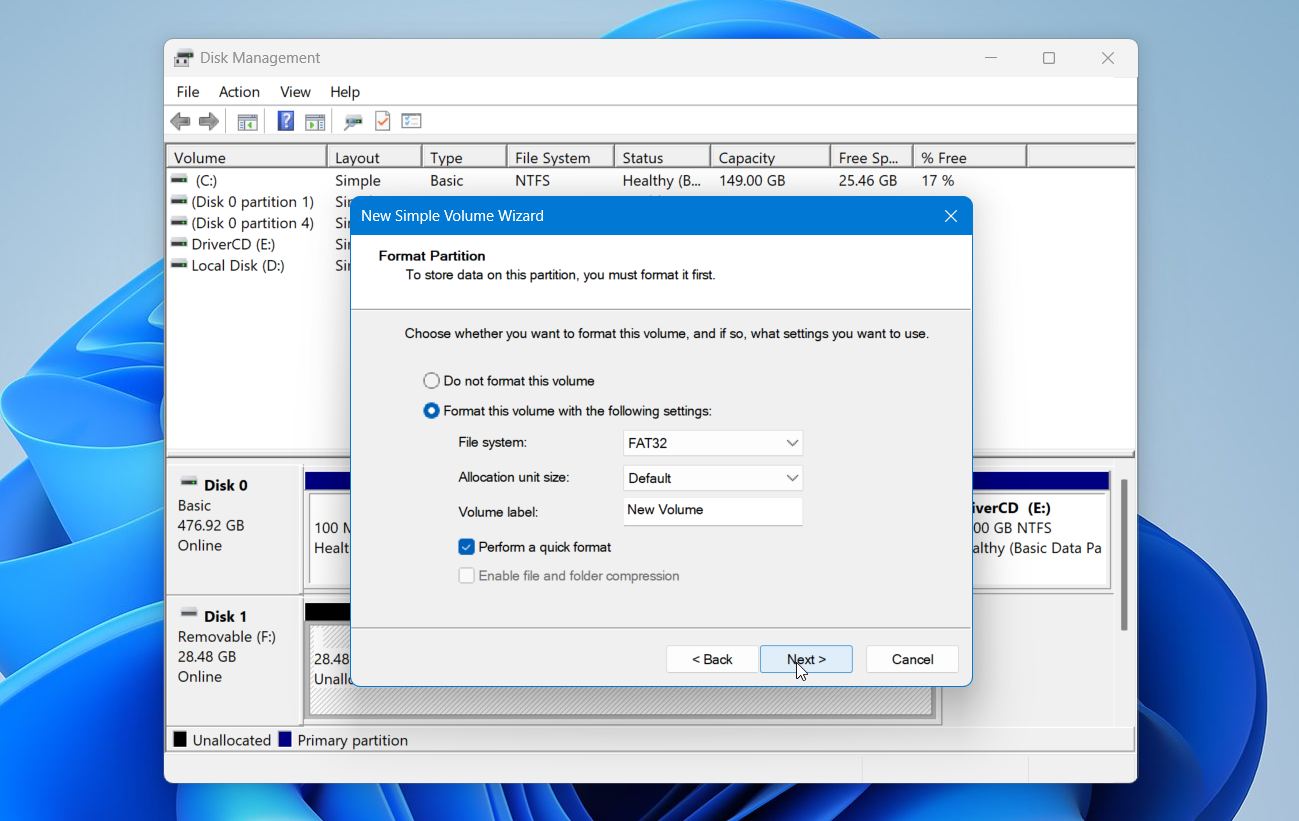Open the File menu
Screen dimensions: 1299x821
(x=188, y=92)
